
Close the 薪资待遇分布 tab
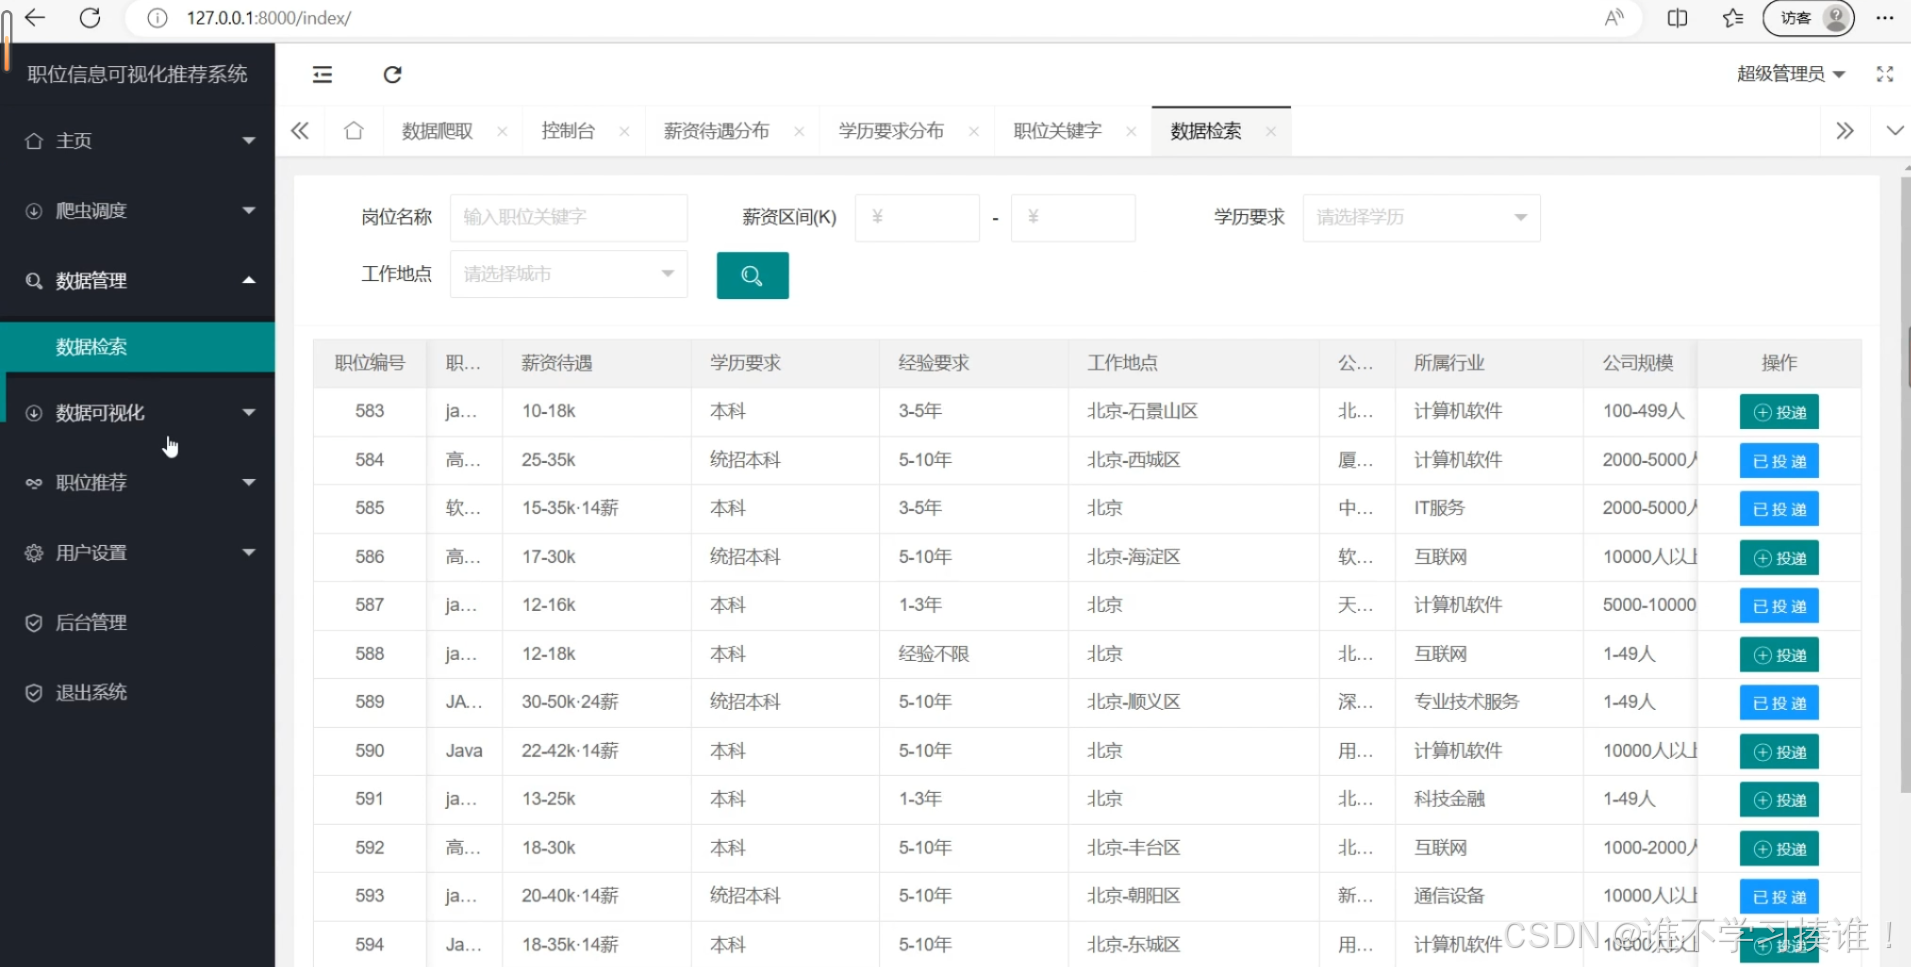tap(799, 131)
